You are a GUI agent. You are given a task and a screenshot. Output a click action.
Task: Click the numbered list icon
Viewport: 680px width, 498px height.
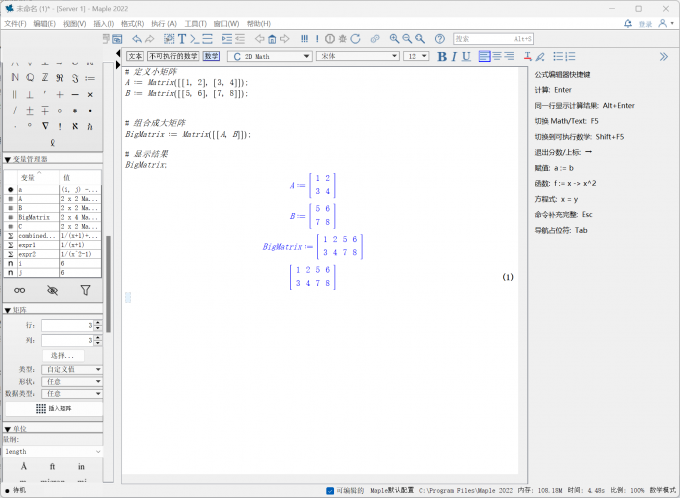[570, 56]
